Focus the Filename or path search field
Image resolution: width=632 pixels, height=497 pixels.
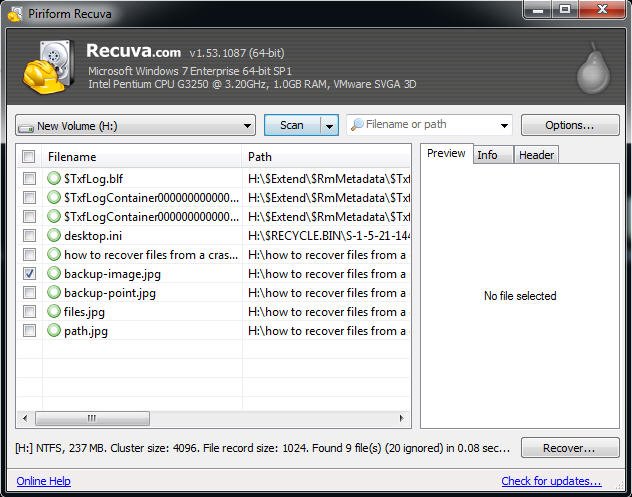(x=429, y=125)
